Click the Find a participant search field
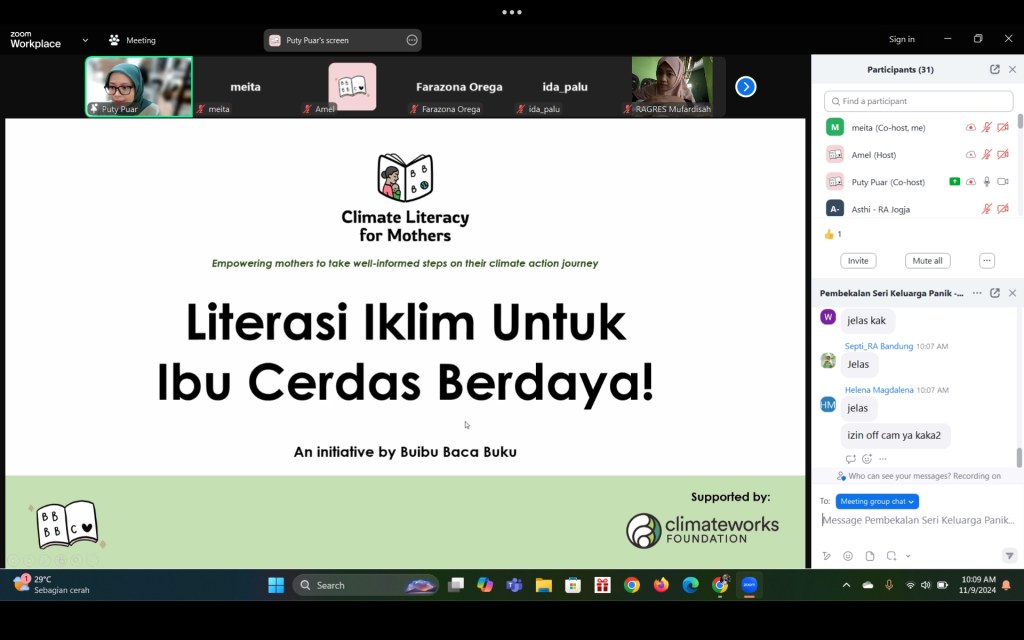This screenshot has height=640, width=1024. coord(918,101)
